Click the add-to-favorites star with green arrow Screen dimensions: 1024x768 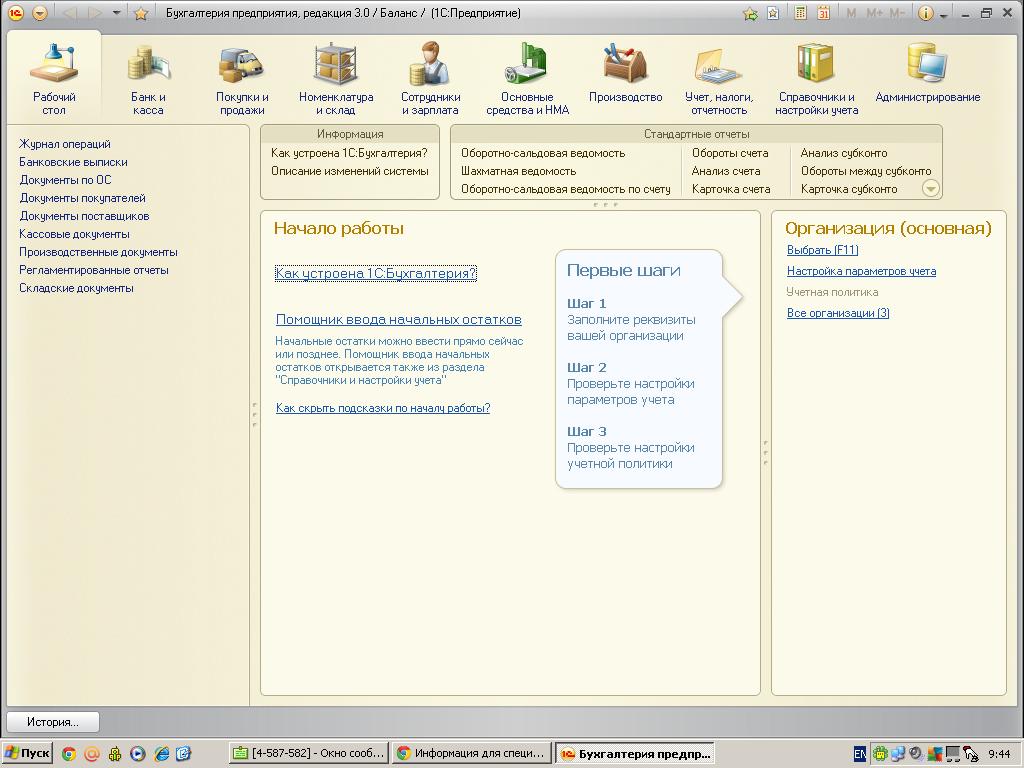point(750,13)
